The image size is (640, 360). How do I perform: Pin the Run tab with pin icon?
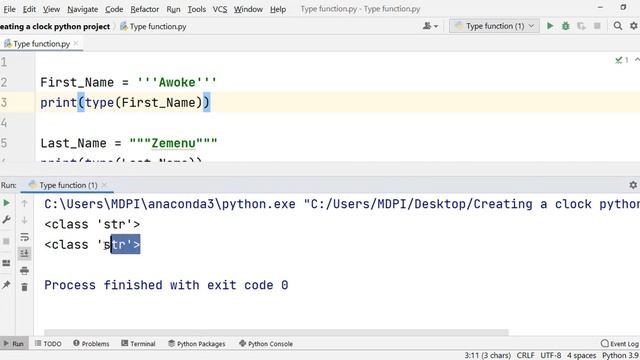(x=7, y=285)
